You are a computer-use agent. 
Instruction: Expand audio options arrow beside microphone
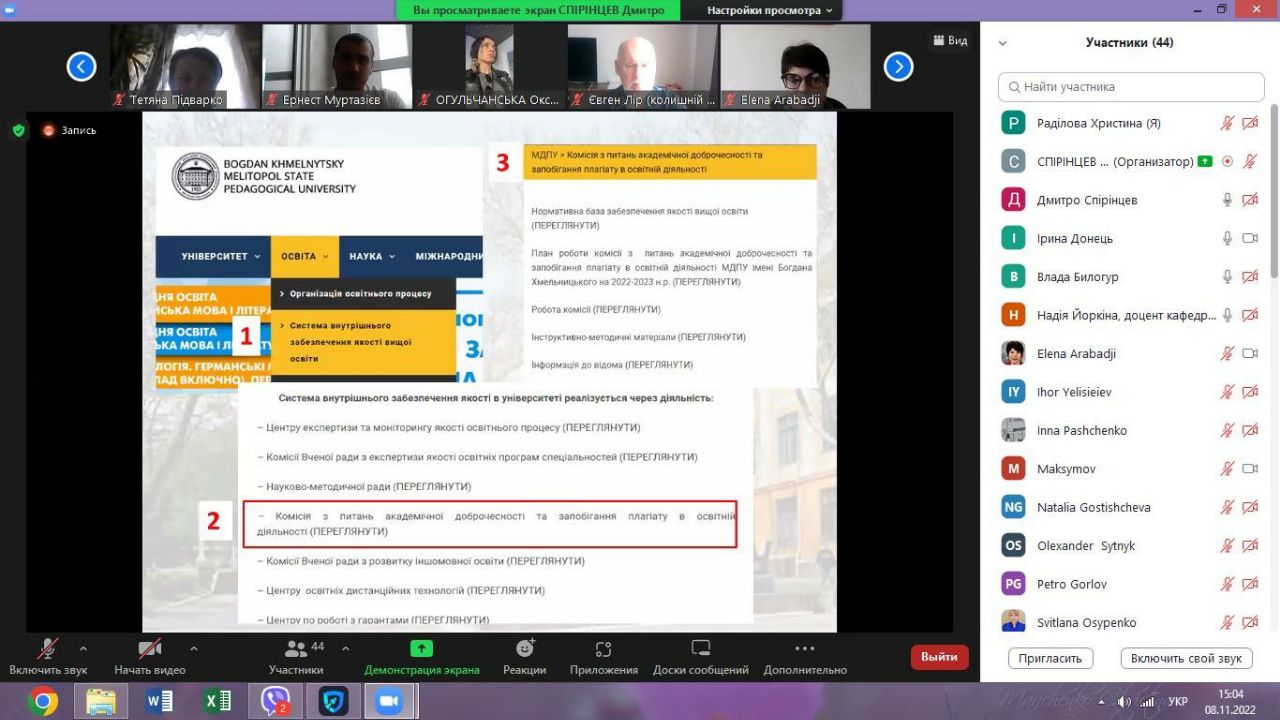(x=83, y=648)
